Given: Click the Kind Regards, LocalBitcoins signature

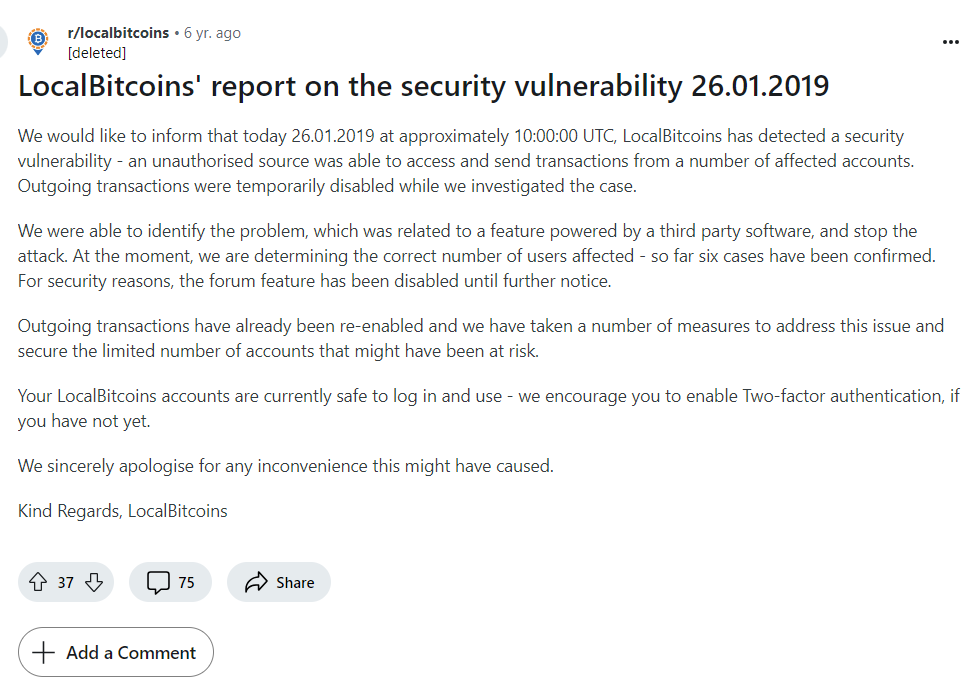Looking at the screenshot, I should (122, 511).
